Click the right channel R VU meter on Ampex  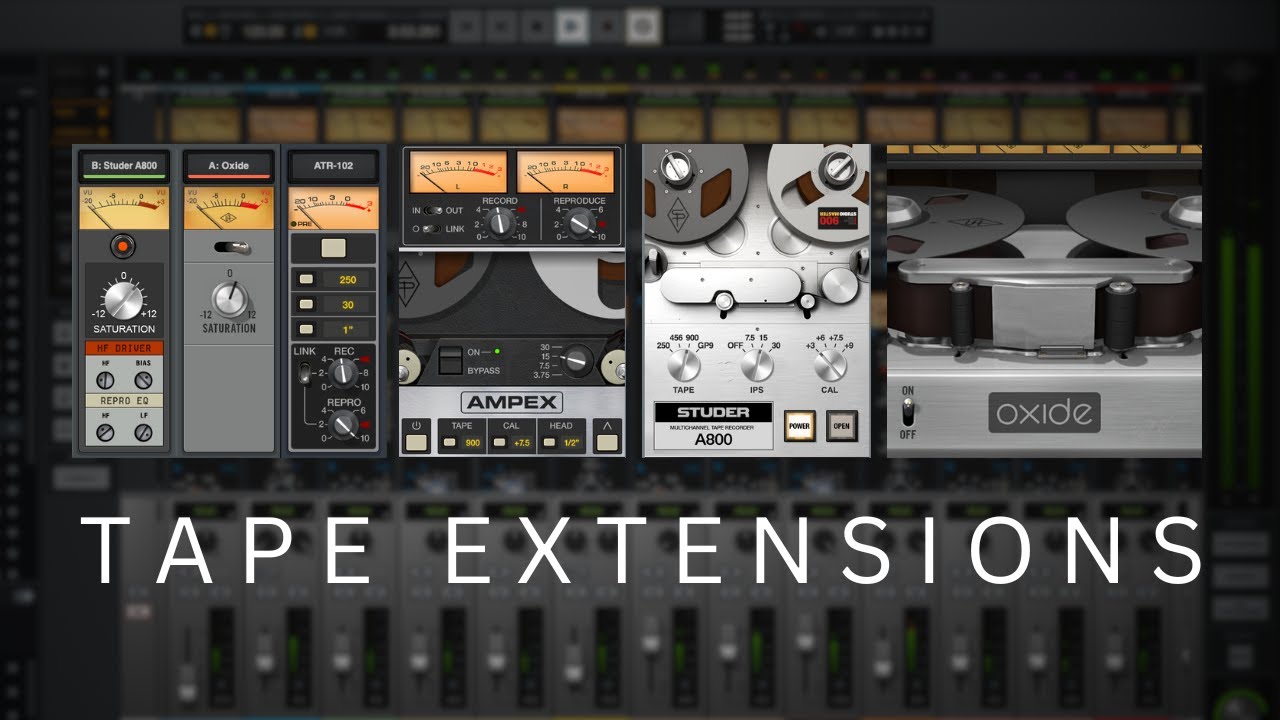coord(566,170)
